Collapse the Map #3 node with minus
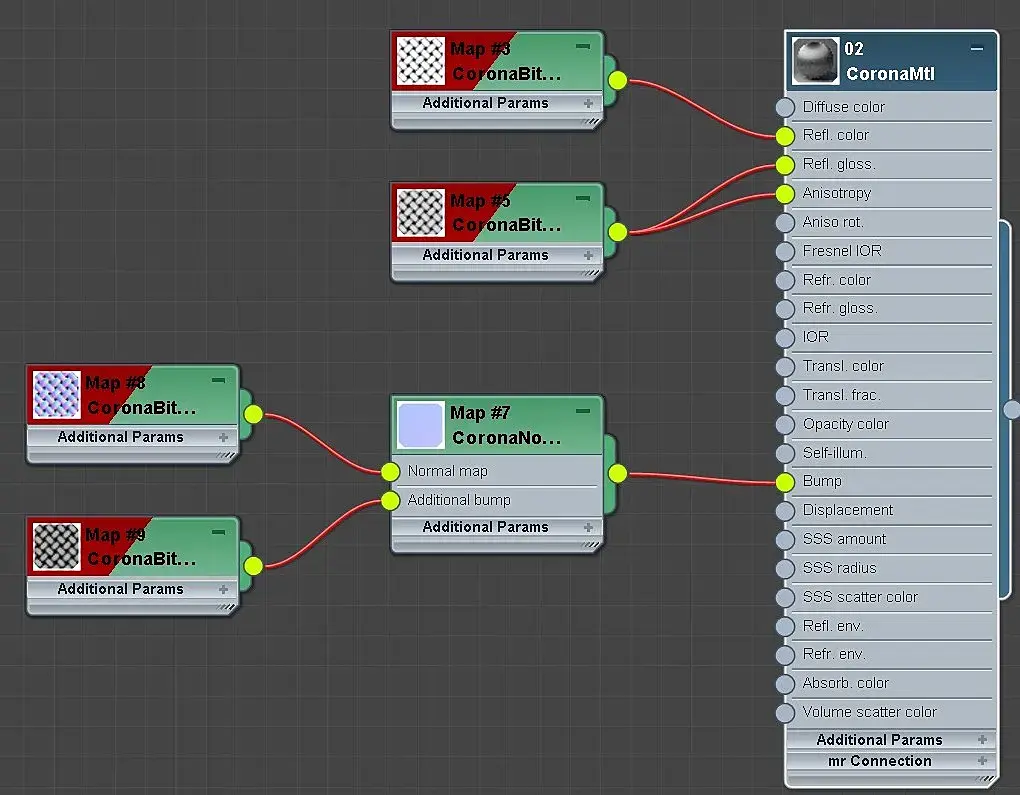Screen dimensions: 1020x795 (x=583, y=46)
